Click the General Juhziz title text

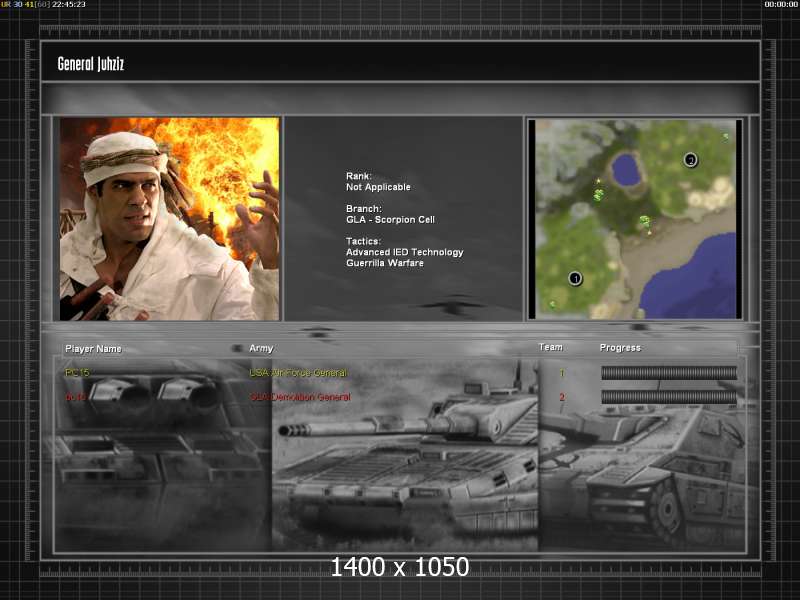91,64
